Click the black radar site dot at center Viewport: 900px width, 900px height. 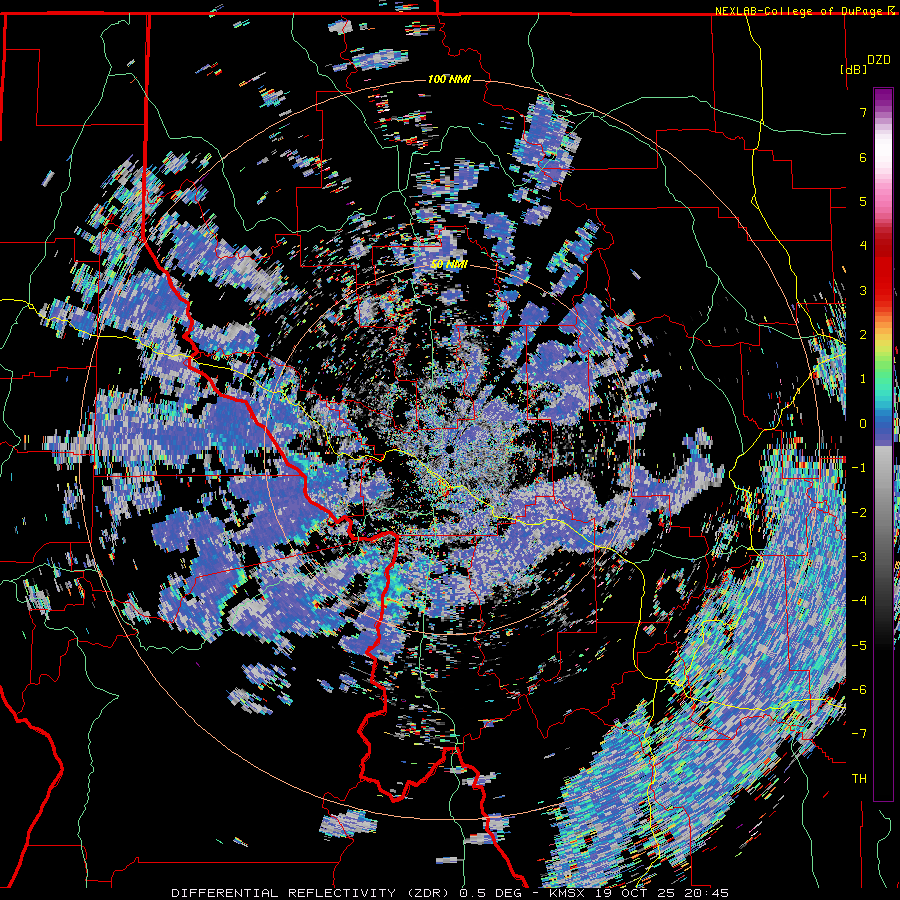click(449, 449)
